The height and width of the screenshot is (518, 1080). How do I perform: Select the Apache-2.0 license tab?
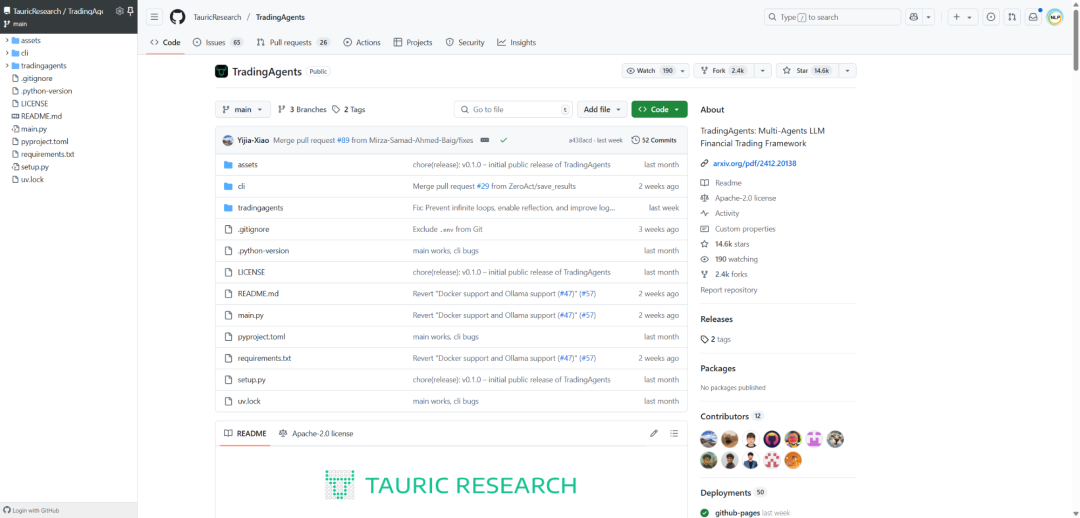click(x=316, y=434)
